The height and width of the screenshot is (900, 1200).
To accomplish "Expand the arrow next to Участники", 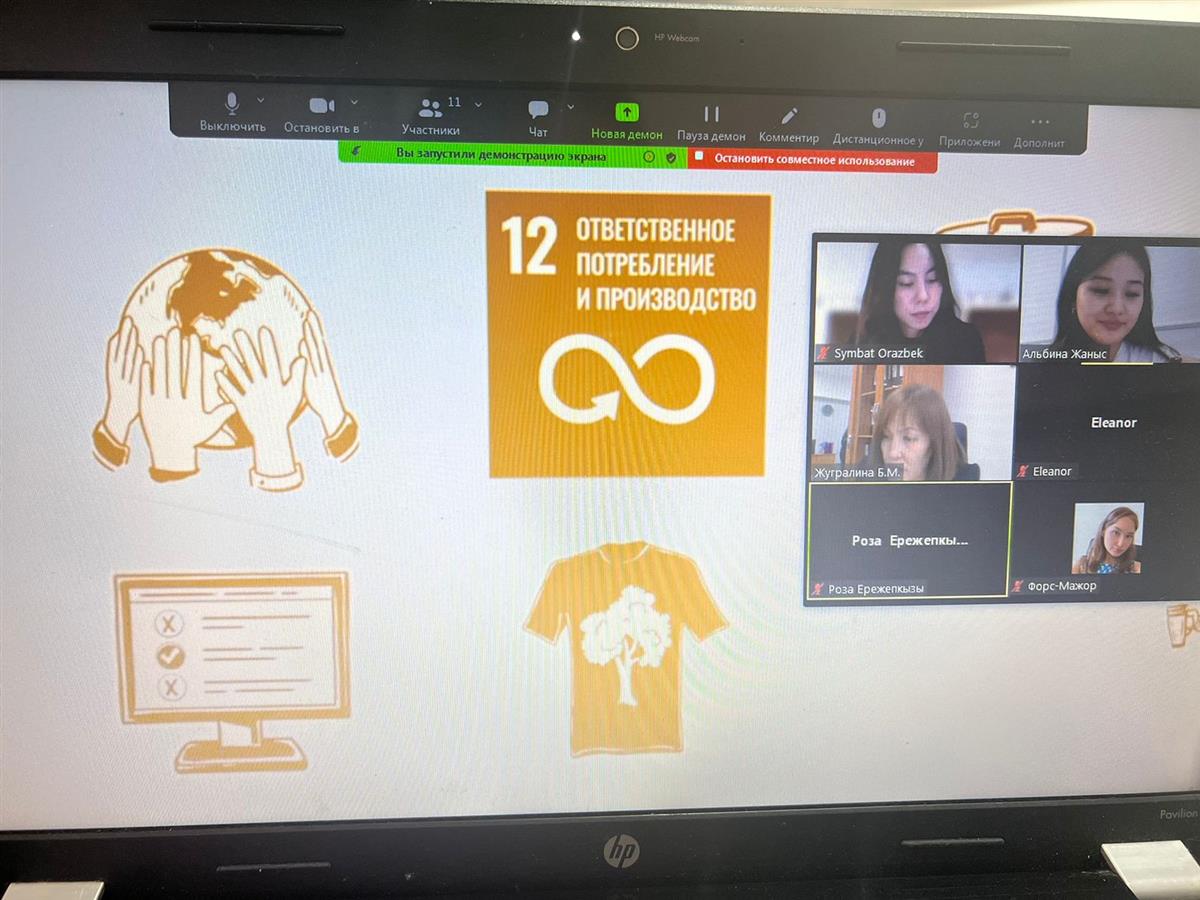I will (478, 104).
